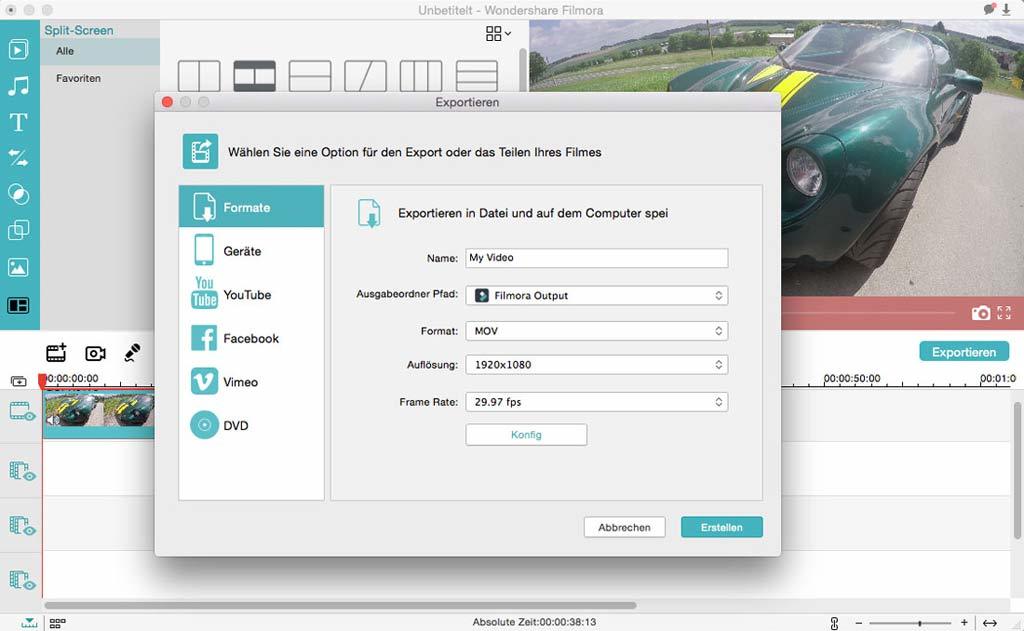Viewport: 1024px width, 631px height.
Task: Choose the selected dark split layout
Action: point(255,76)
